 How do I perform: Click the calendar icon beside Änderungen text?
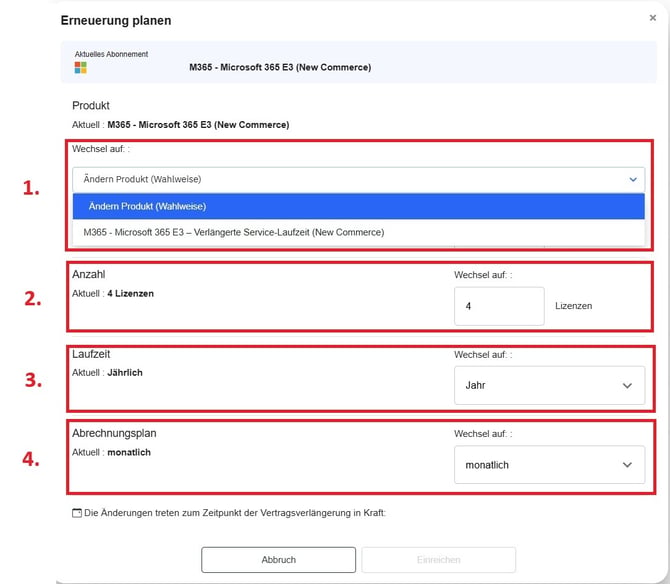pos(77,513)
